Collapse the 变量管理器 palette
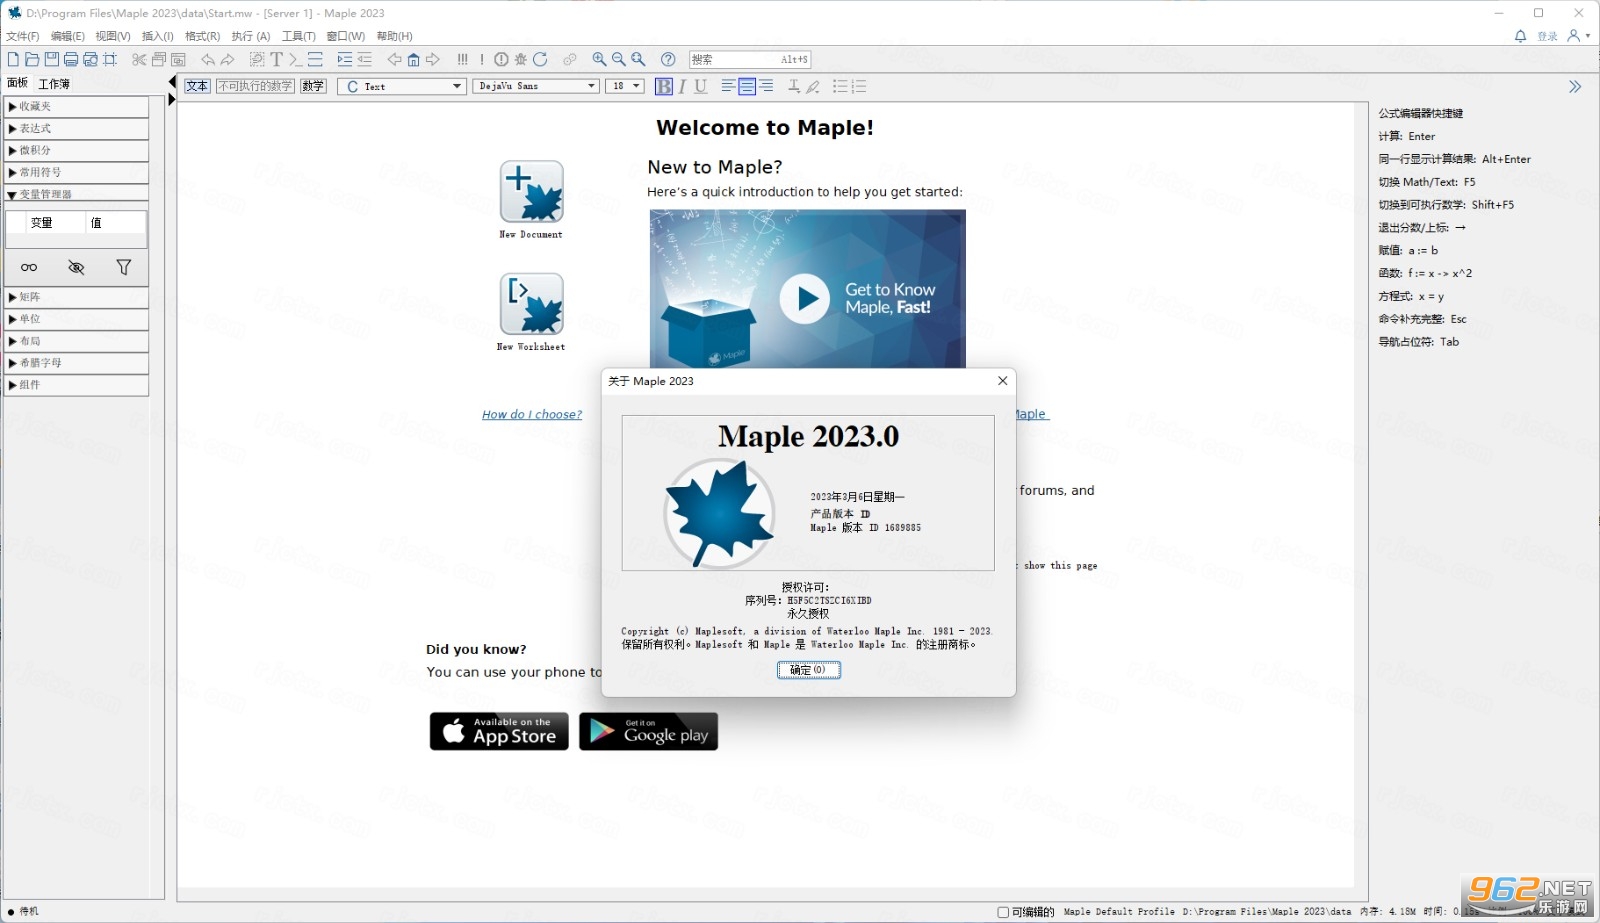1600x923 pixels. (77, 194)
